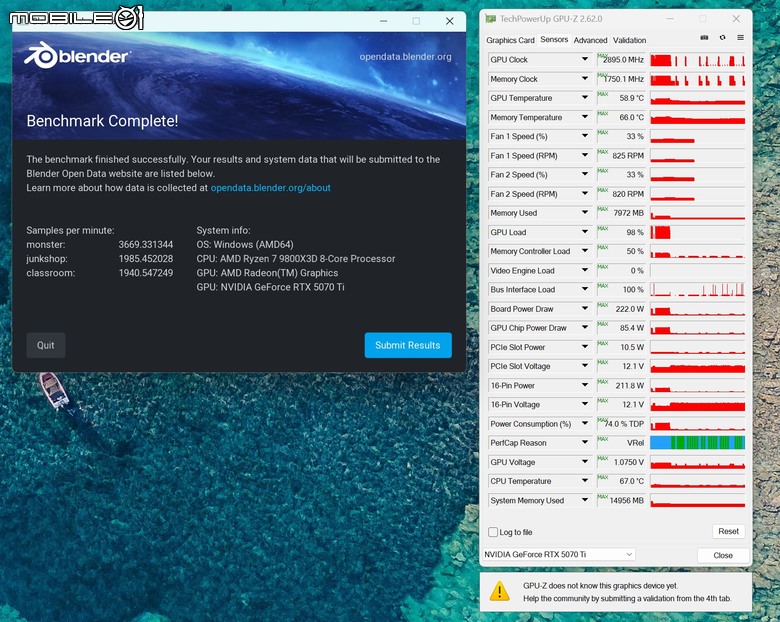Click GPU-Z title bar app icon
The image size is (780, 622).
point(490,19)
